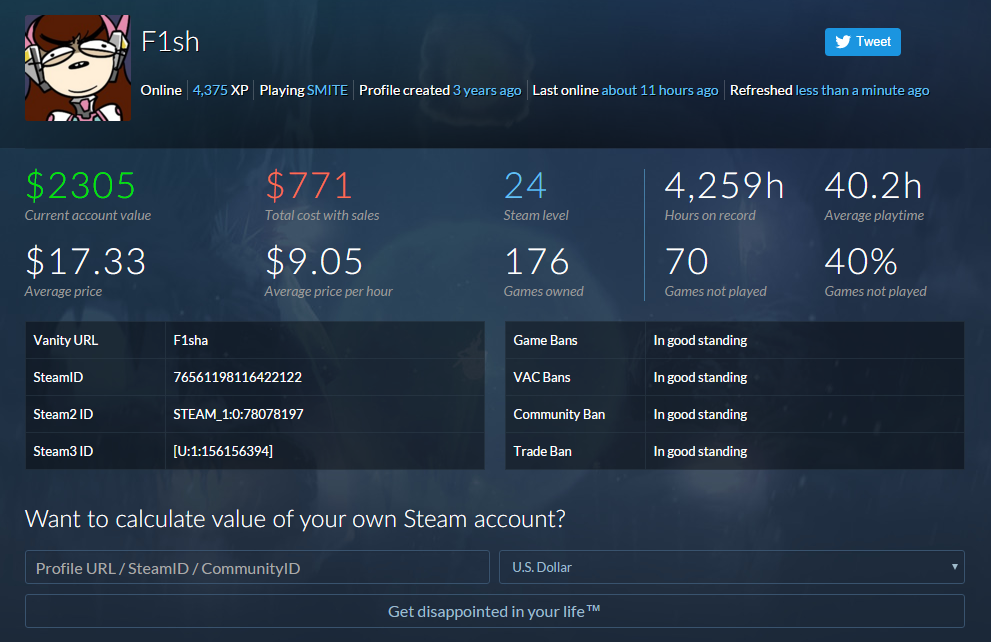Click the Game Bans row label
Image resolution: width=991 pixels, height=642 pixels.
coord(545,341)
